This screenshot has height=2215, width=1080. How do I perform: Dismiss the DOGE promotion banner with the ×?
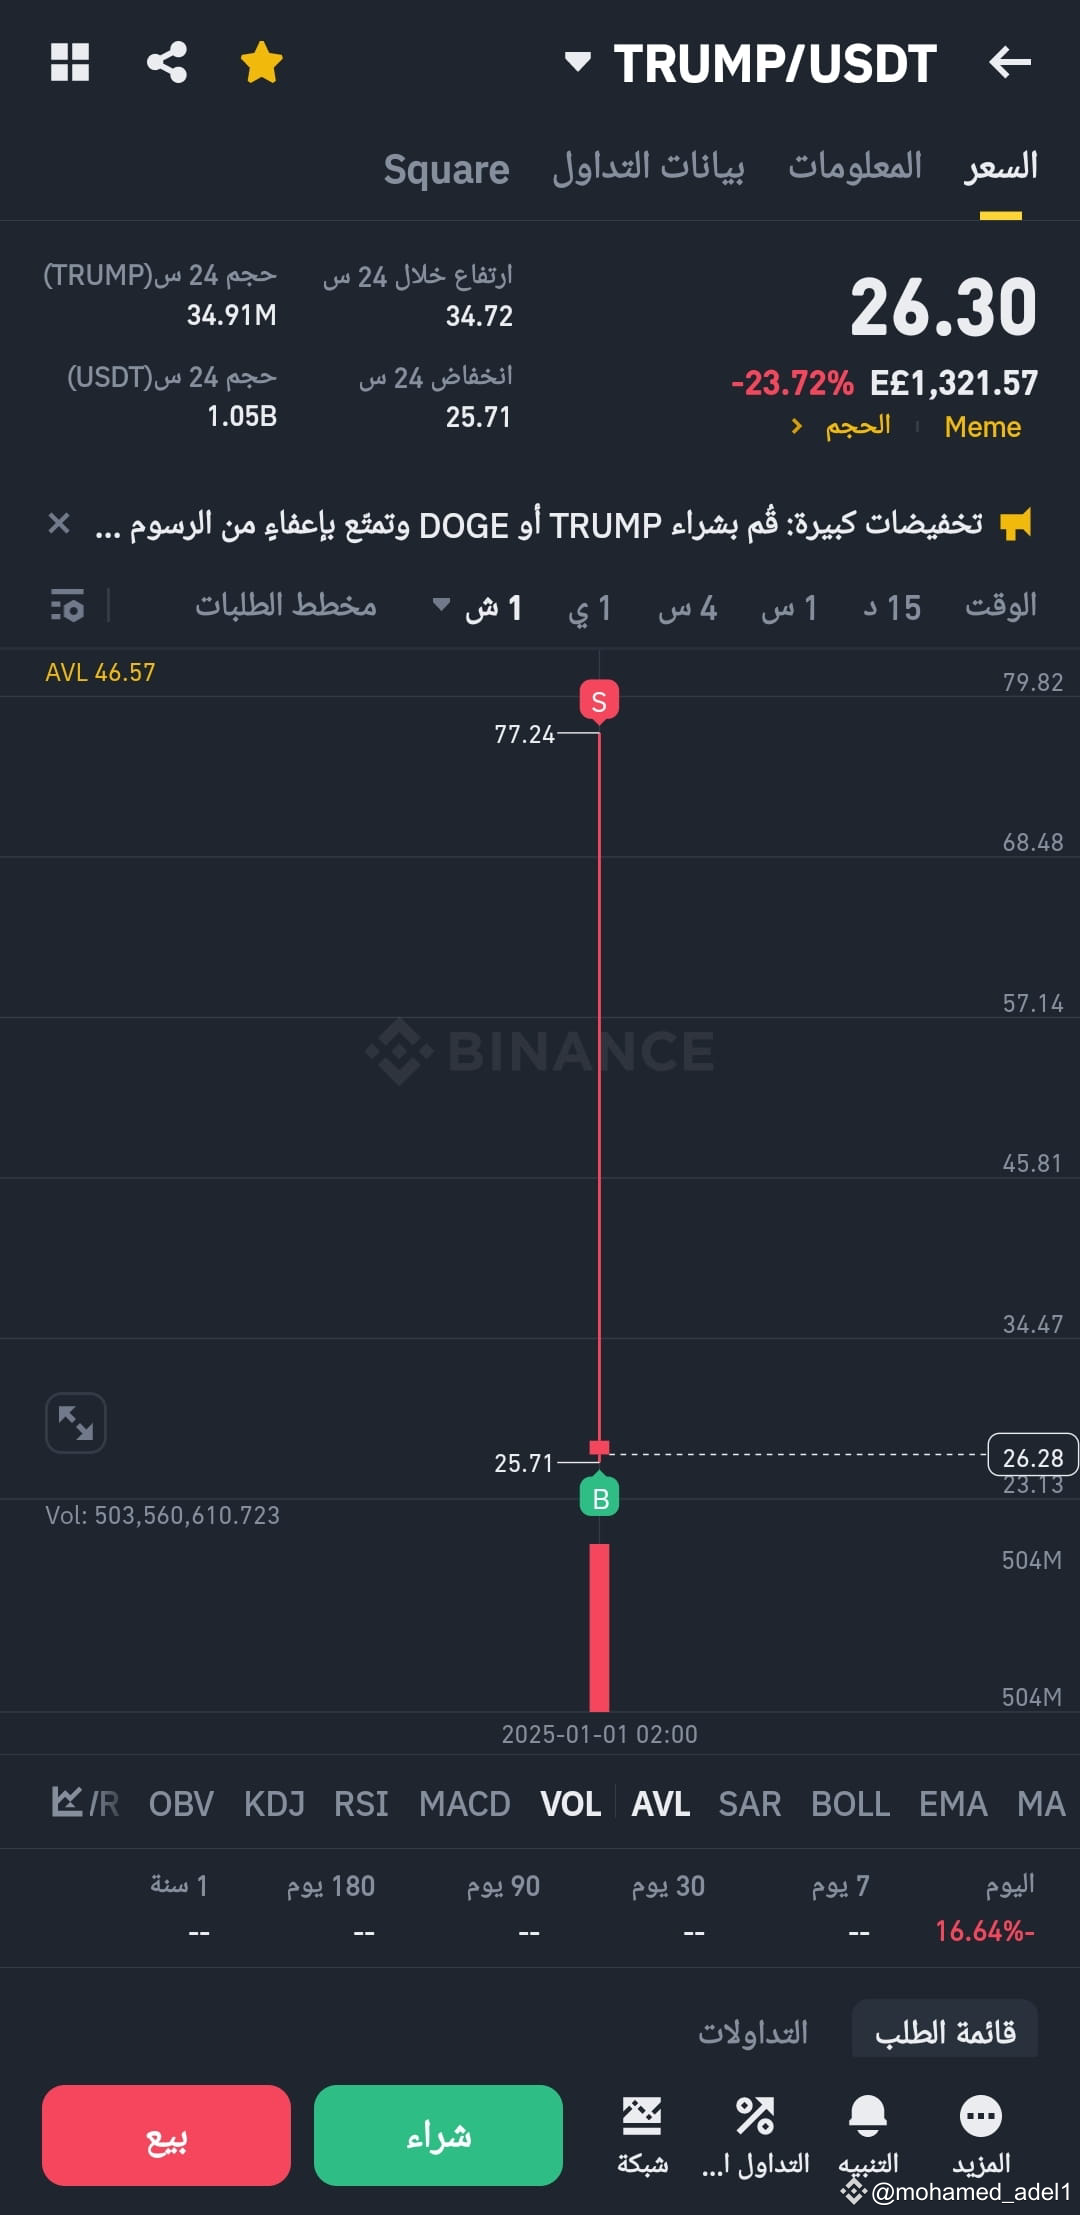coord(58,522)
